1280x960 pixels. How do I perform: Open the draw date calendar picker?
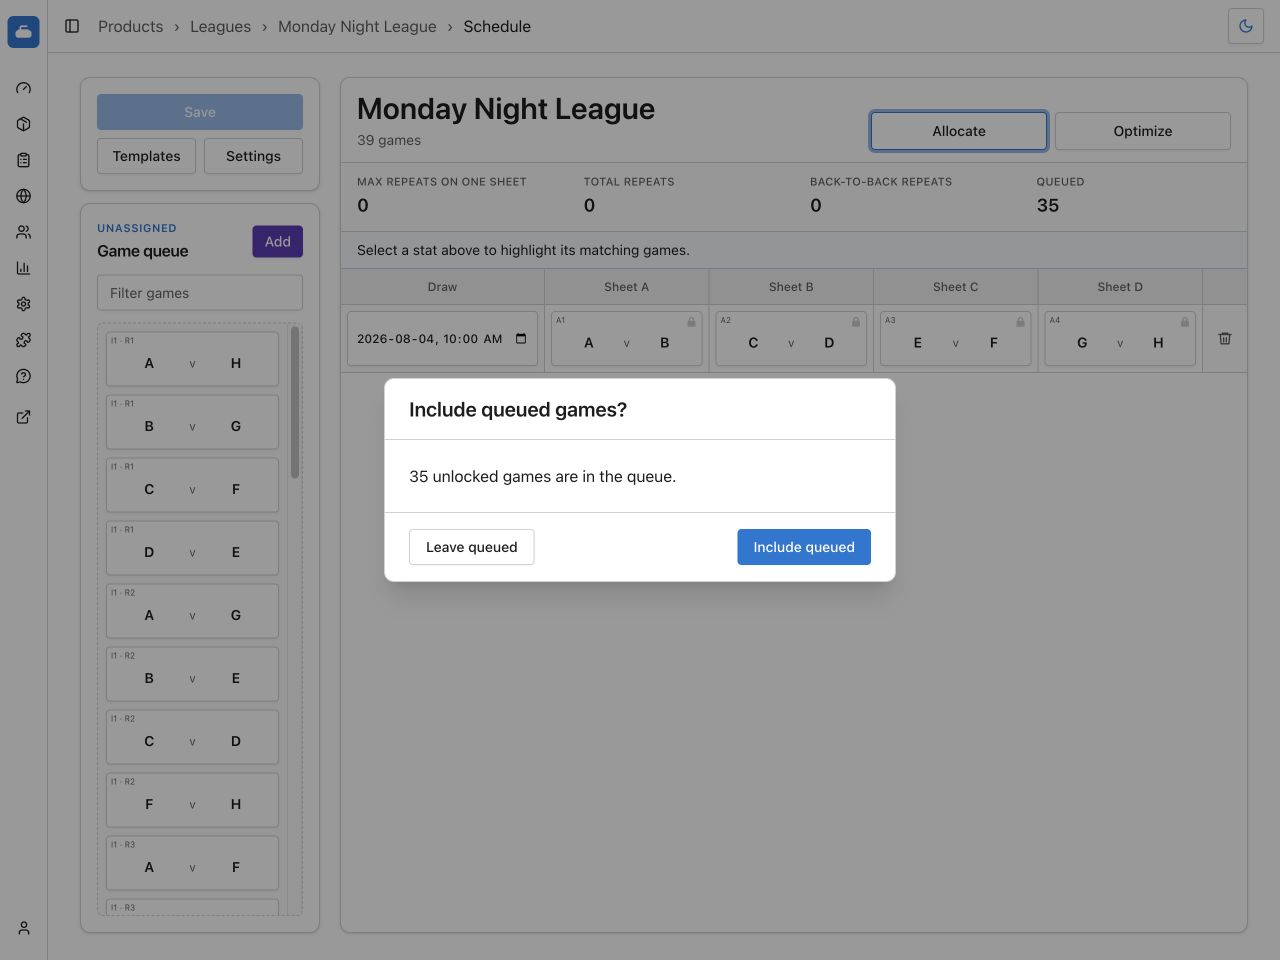(521, 339)
